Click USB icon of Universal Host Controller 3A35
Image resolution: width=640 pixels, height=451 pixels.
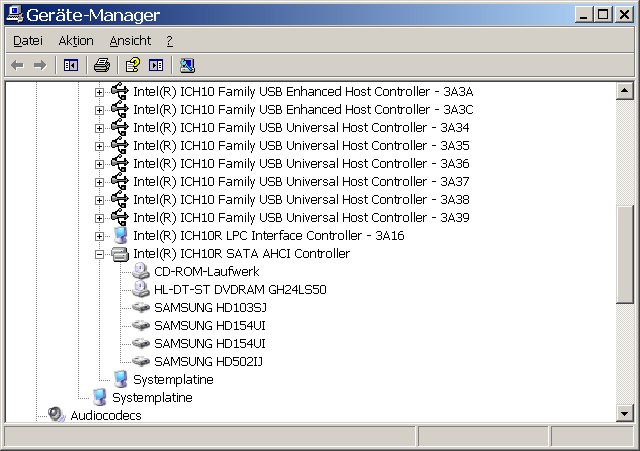click(x=120, y=145)
